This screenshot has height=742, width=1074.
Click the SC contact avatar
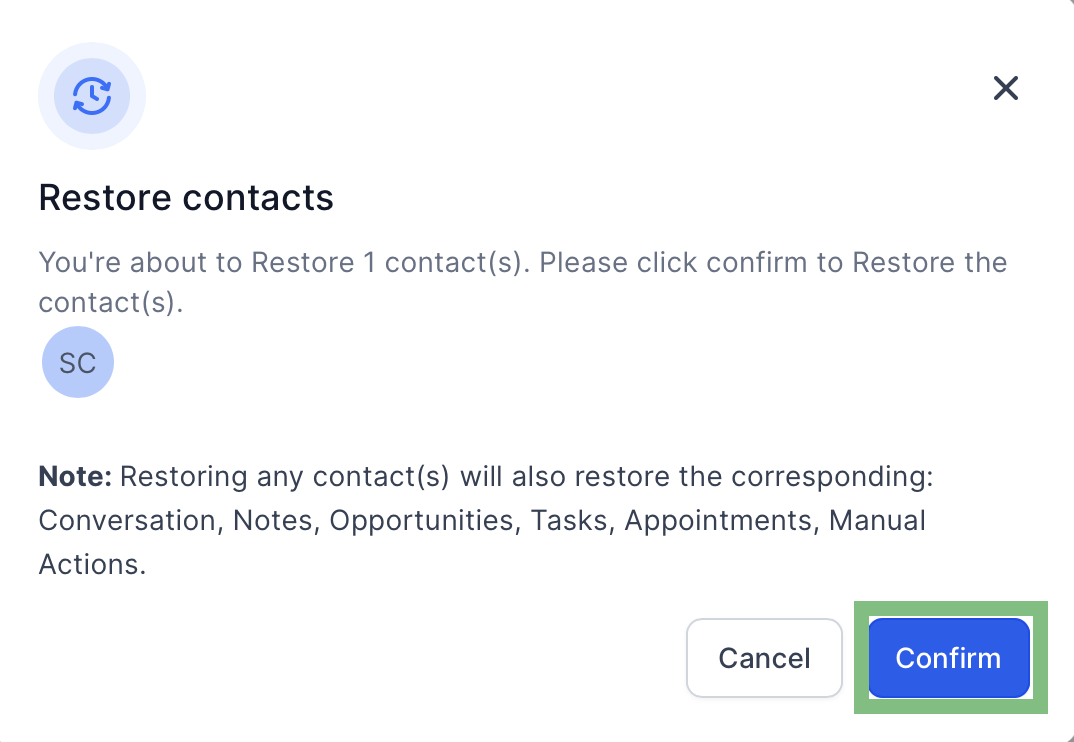pyautogui.click(x=78, y=362)
